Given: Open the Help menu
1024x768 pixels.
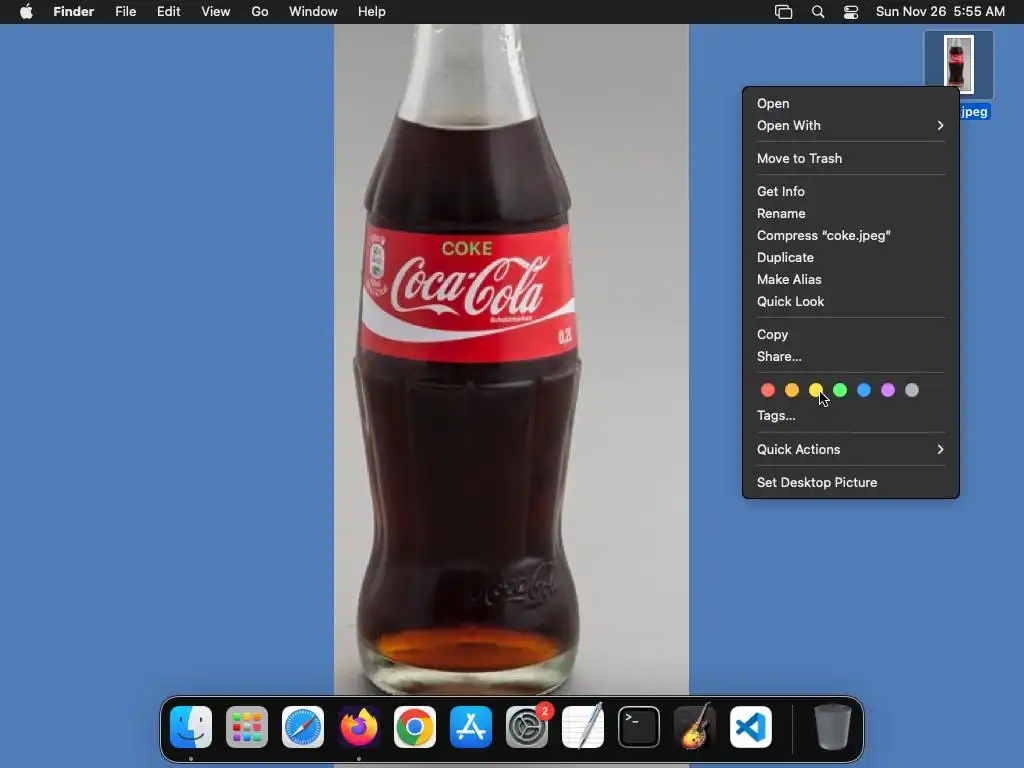Looking at the screenshot, I should pyautogui.click(x=372, y=12).
